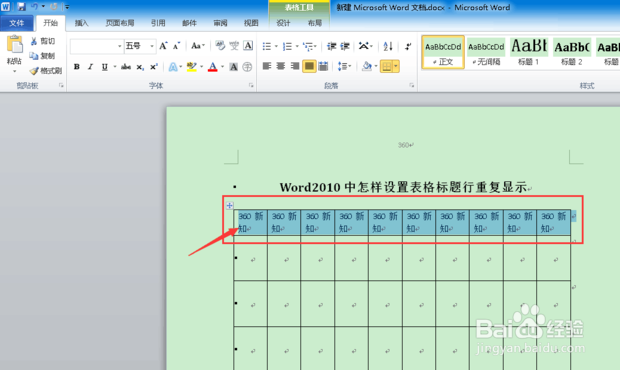Toggle Italic formatting
This screenshot has height=370, width=620.
[91, 67]
